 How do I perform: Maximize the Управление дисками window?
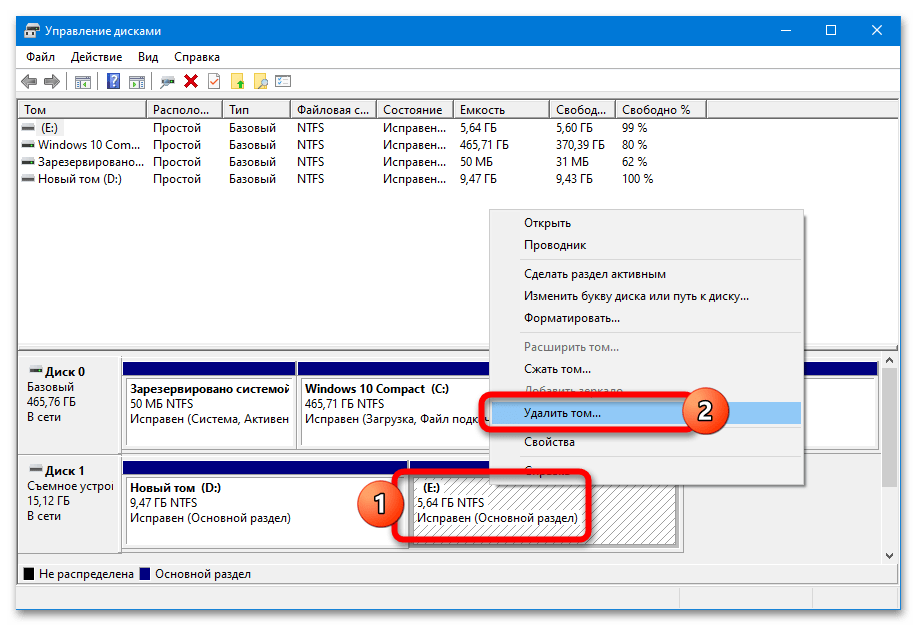tap(830, 30)
